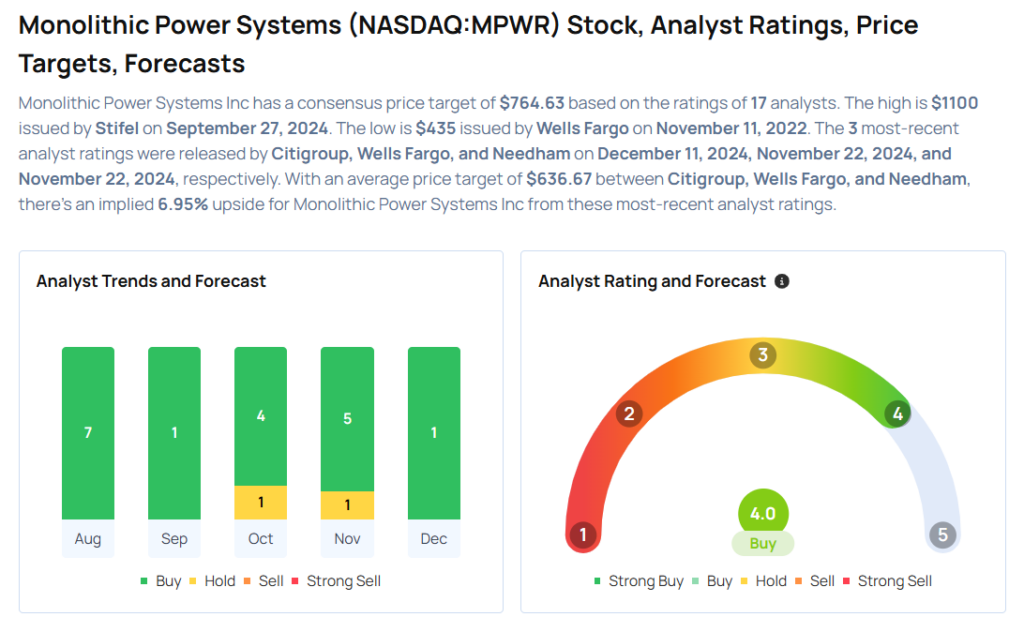Screen dimensions: 1024x617
Task: Toggle Sell series in trends legend
Action: click(x=266, y=581)
